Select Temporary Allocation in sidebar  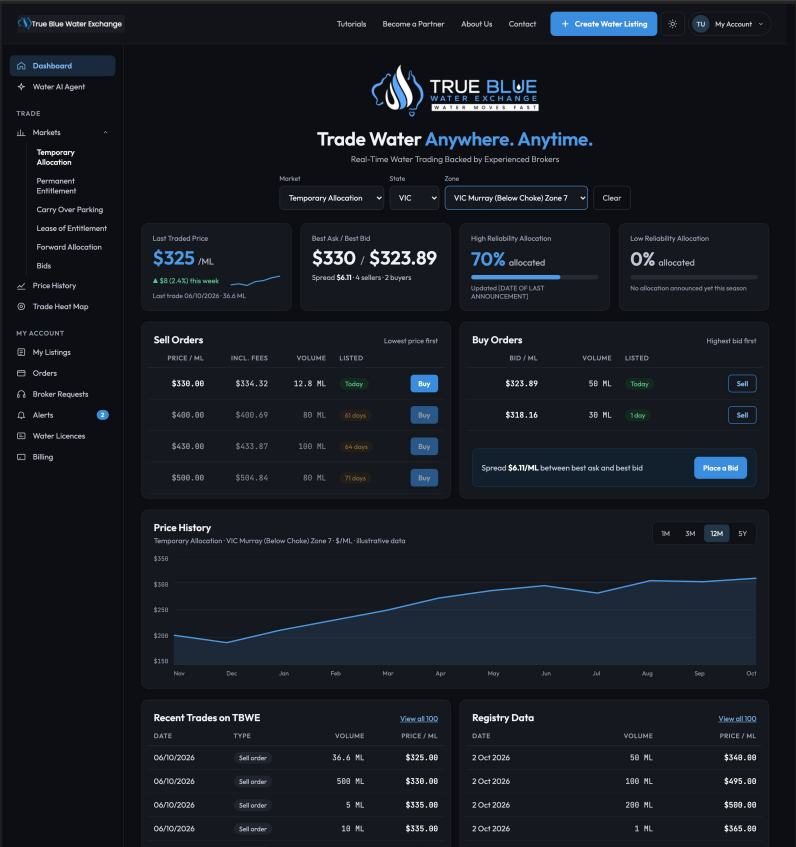point(56,157)
